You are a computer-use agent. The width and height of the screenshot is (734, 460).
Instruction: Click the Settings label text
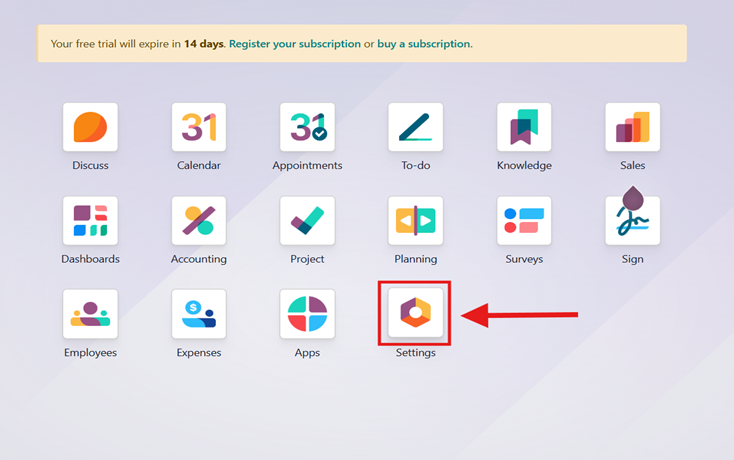[x=416, y=353]
